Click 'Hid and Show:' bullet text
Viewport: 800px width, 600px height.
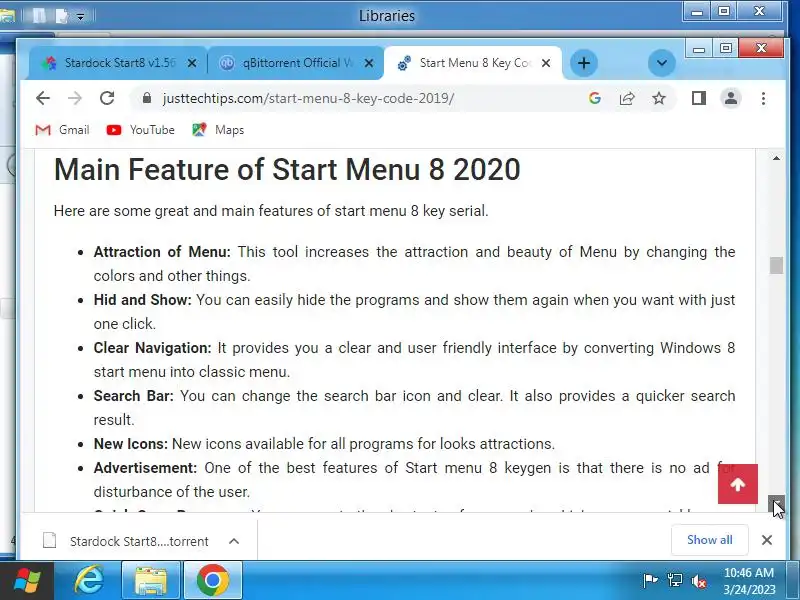142,300
